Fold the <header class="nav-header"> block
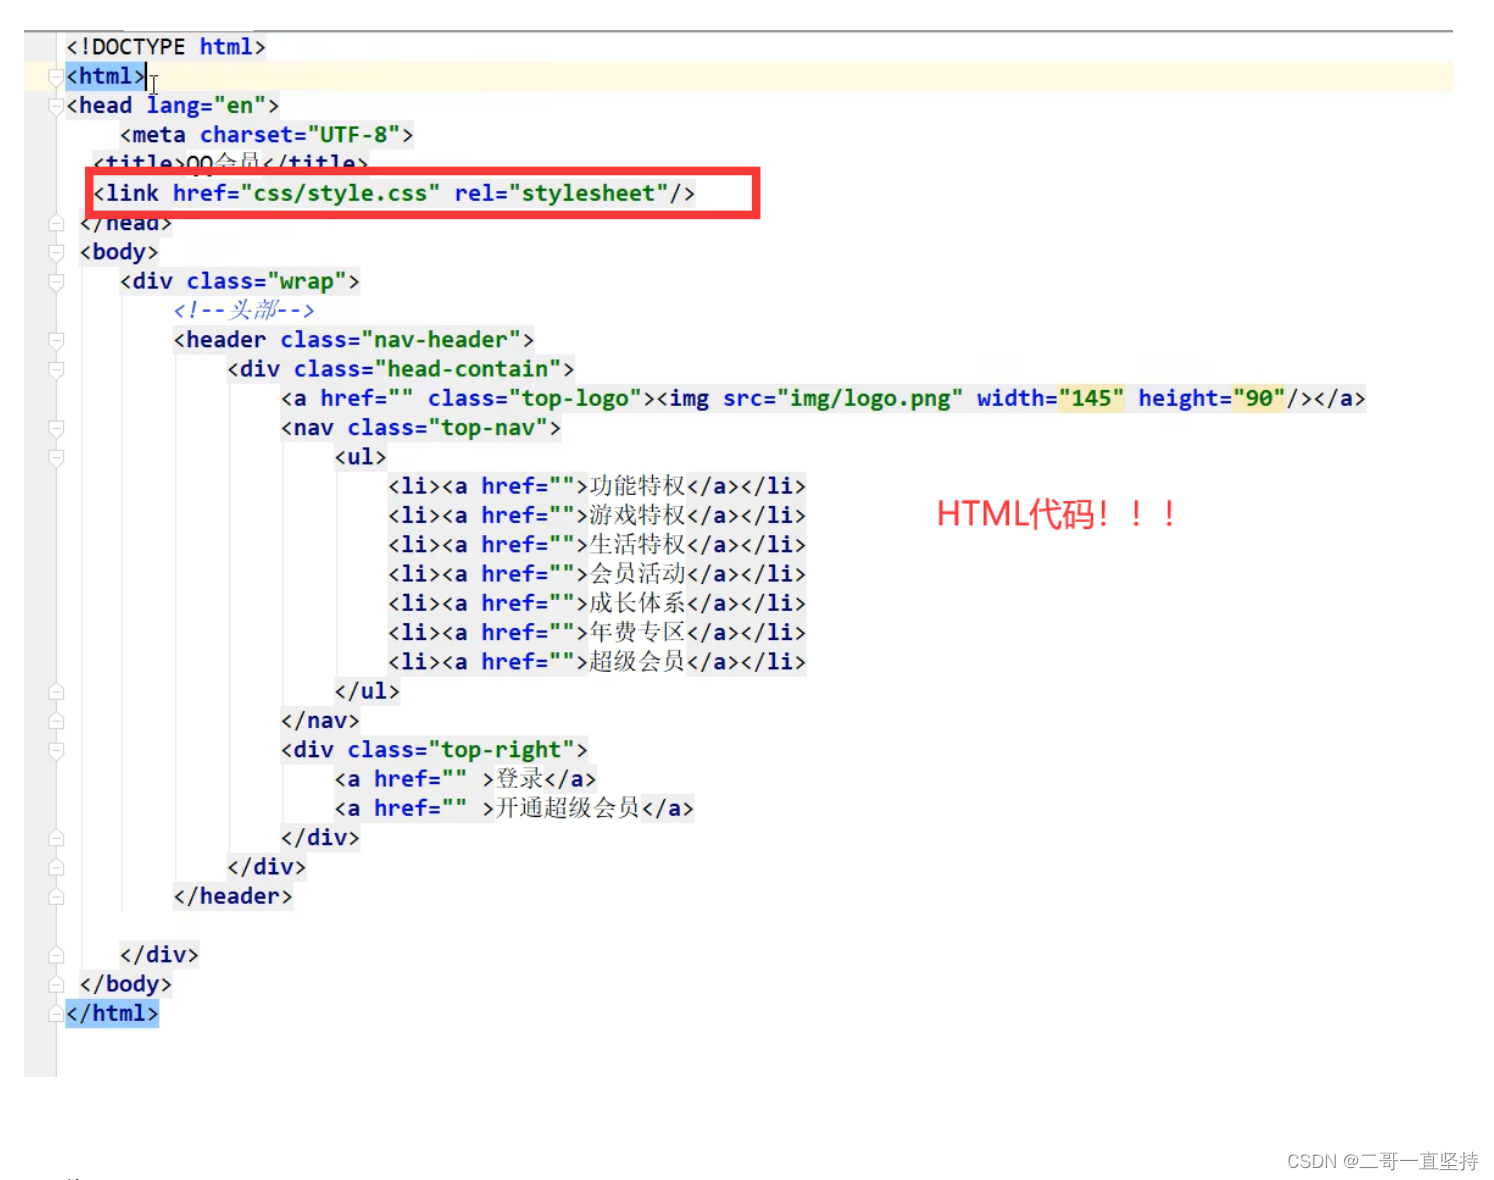Viewport: 1494px width, 1180px height. coord(56,340)
